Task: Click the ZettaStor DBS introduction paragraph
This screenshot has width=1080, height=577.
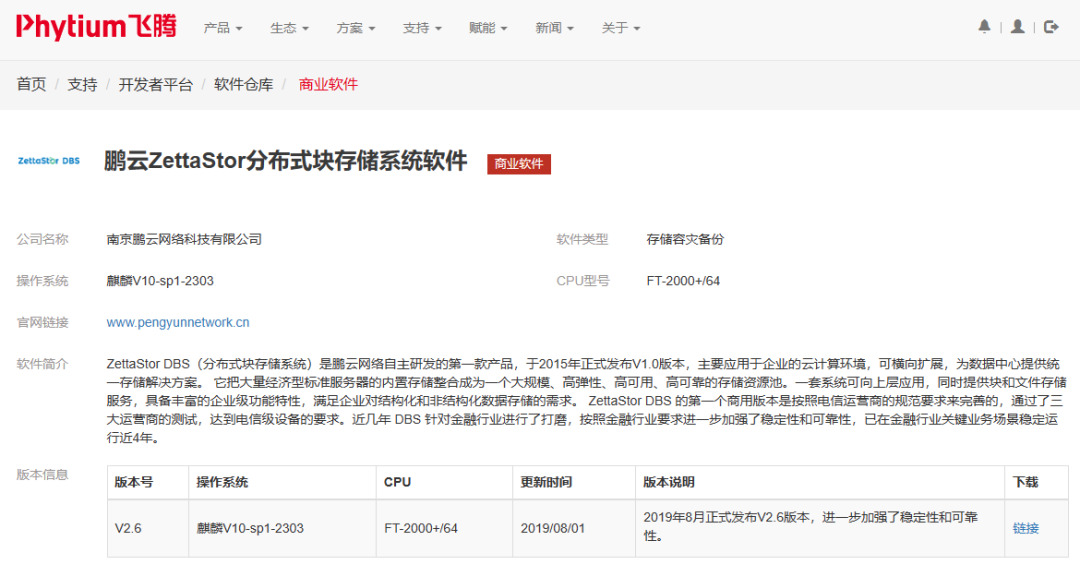Action: 586,401
